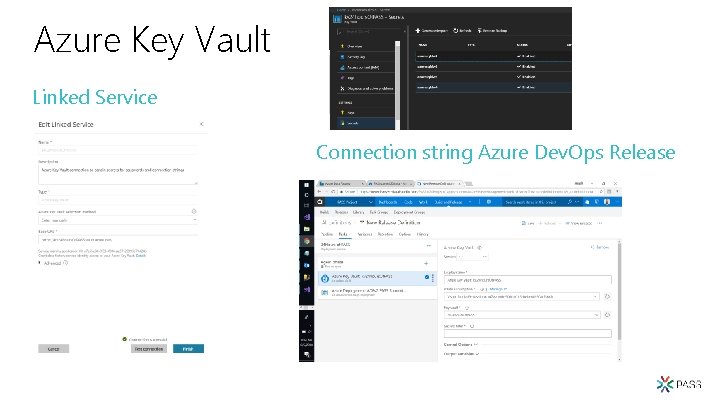Switch to the Retention tab

click(385, 235)
